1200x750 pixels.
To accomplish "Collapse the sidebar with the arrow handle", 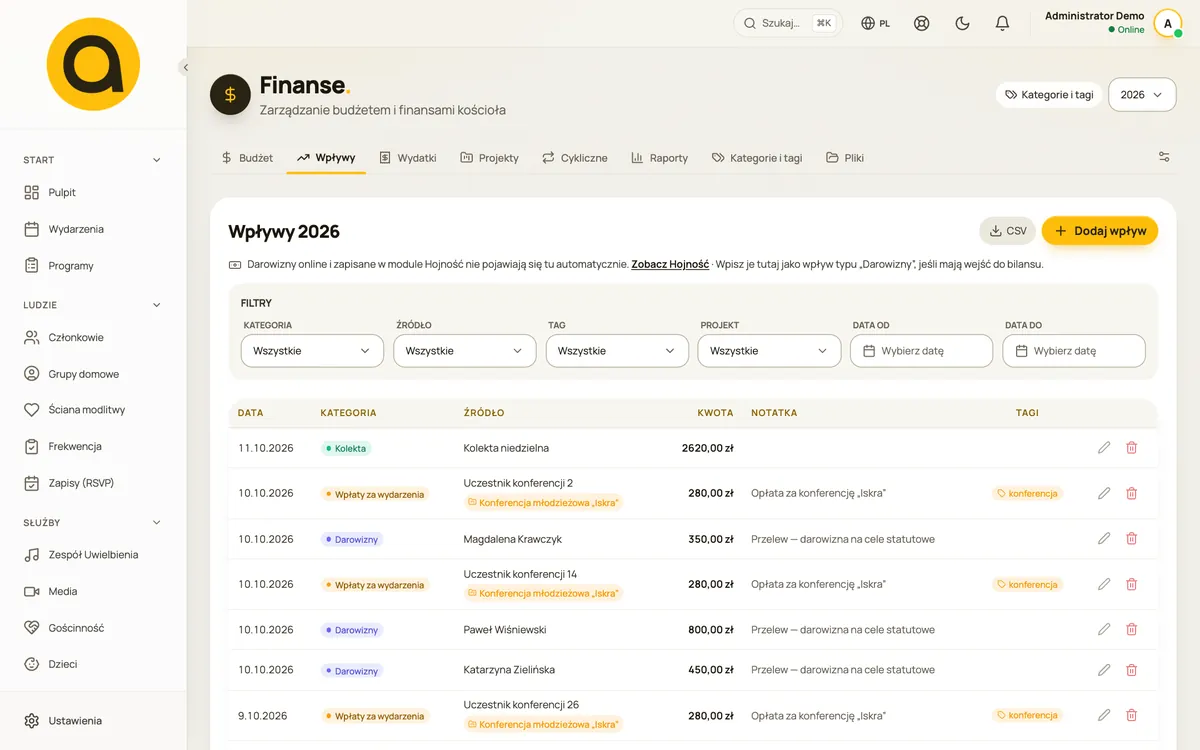I will click(x=185, y=67).
